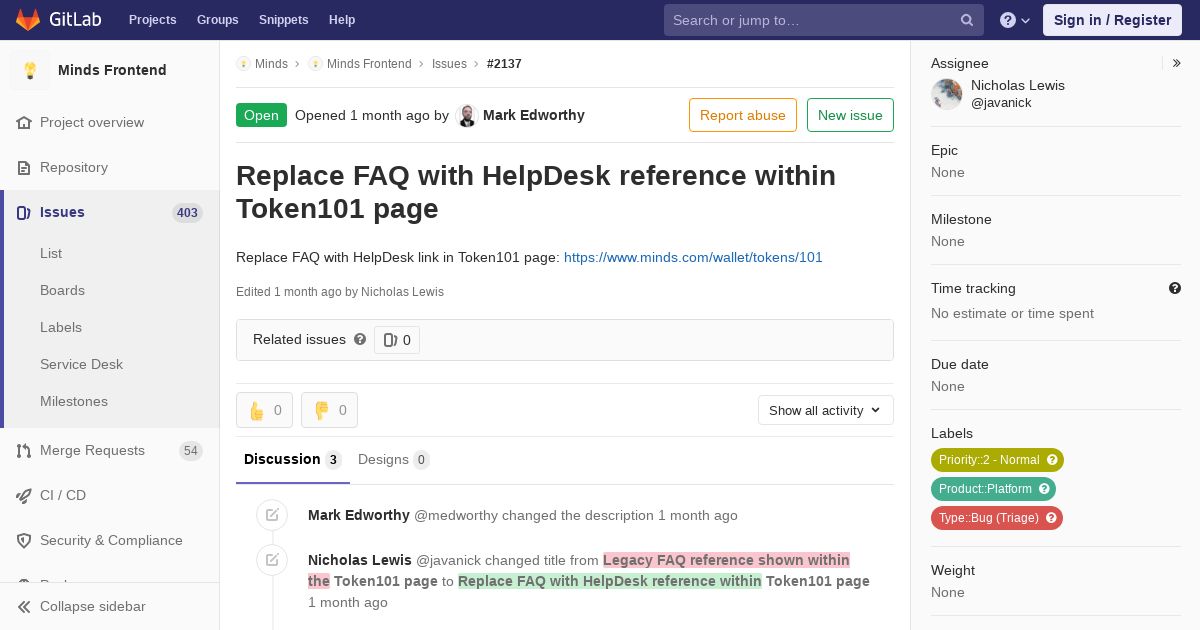Open the Boards sidebar item
Screen dimensions: 1200x630
click(62, 290)
